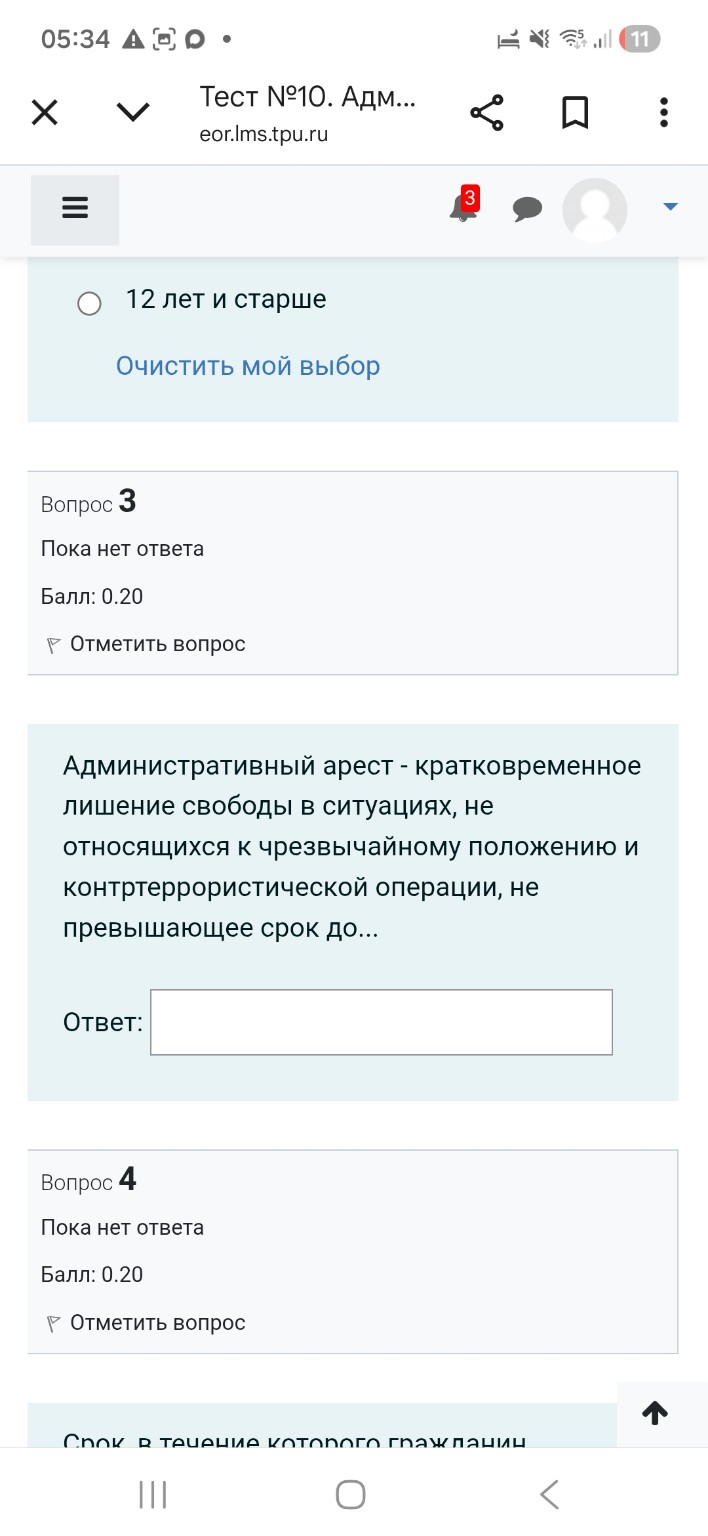Open the messages chat panel
The height and width of the screenshot is (1536, 708).
(x=528, y=210)
